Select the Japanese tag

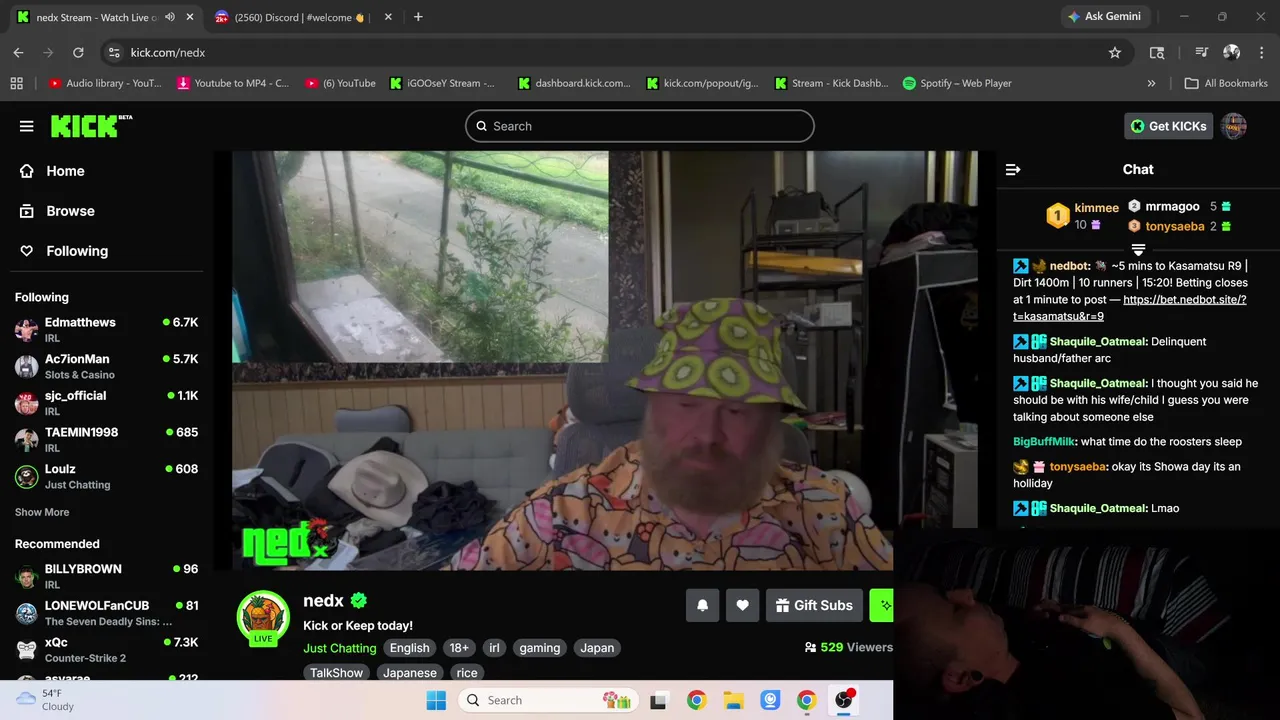[410, 673]
